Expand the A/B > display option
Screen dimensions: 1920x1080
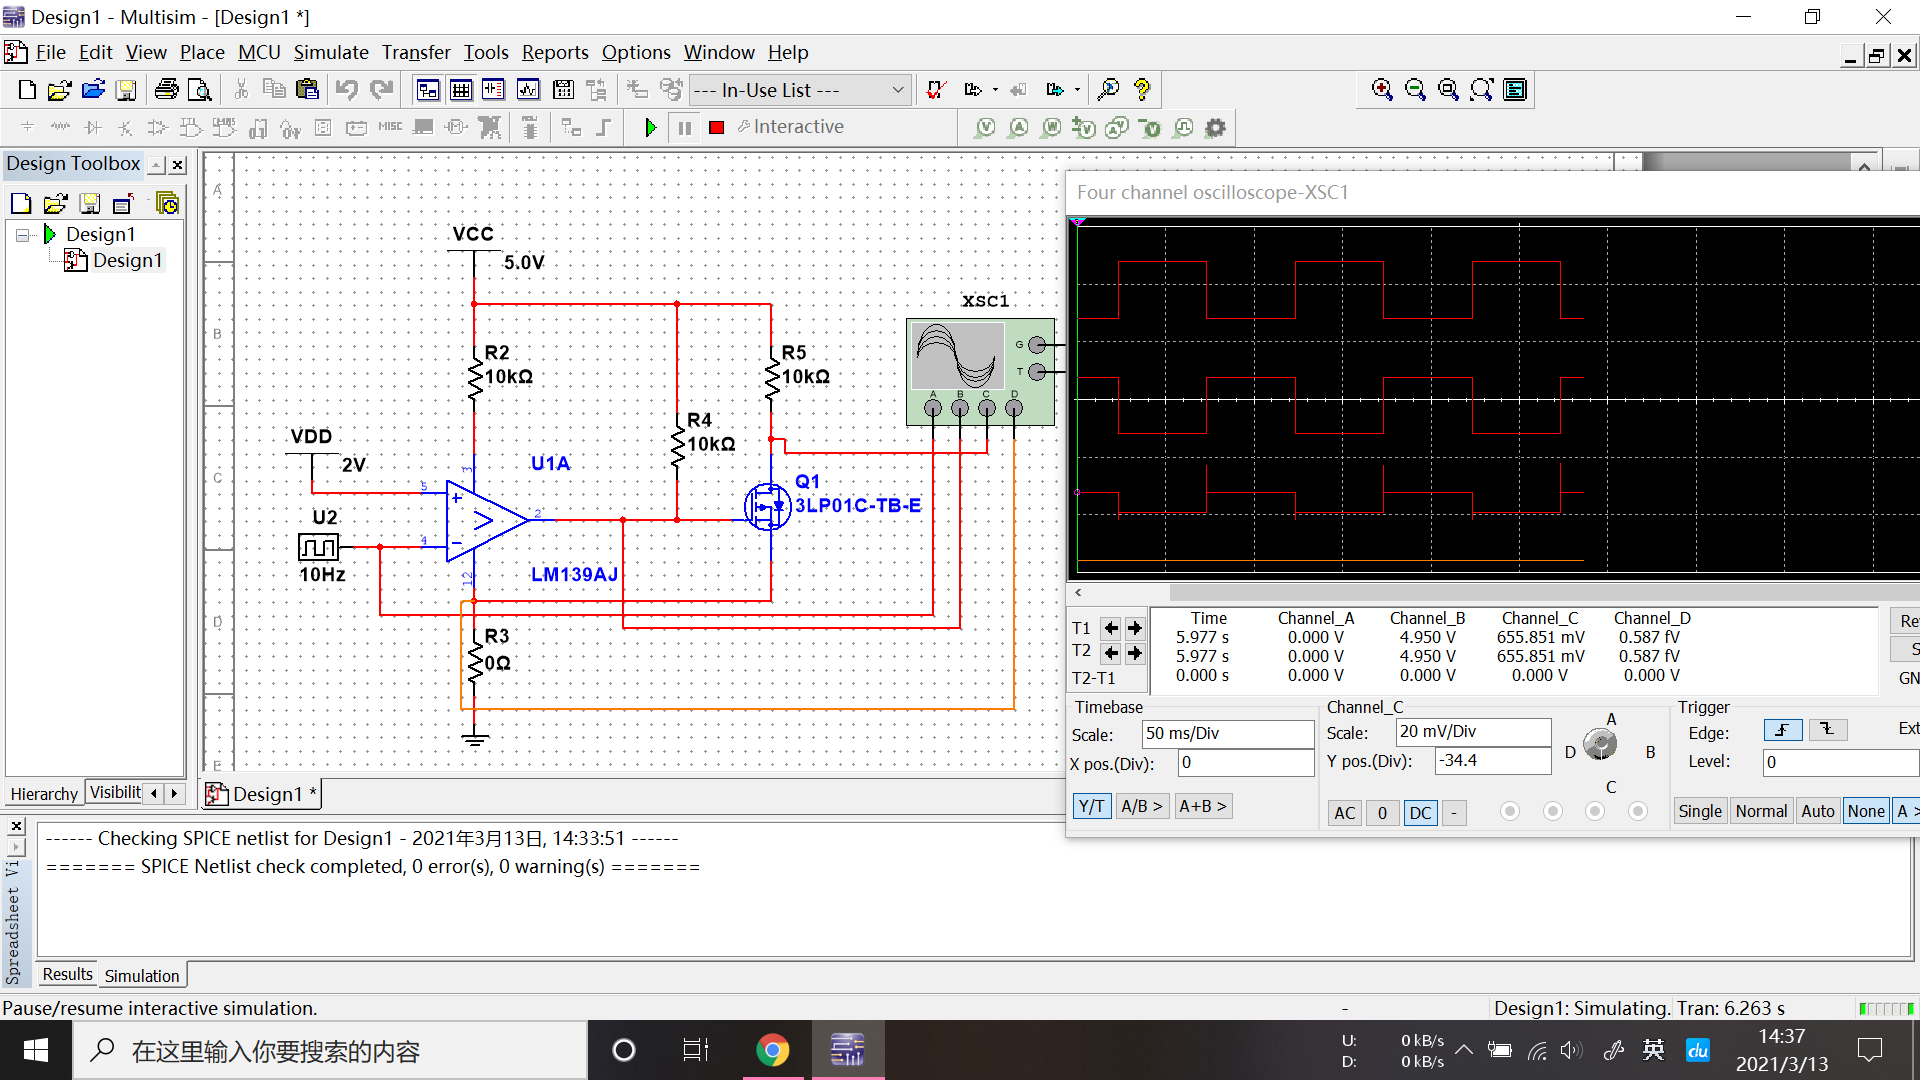point(1141,806)
